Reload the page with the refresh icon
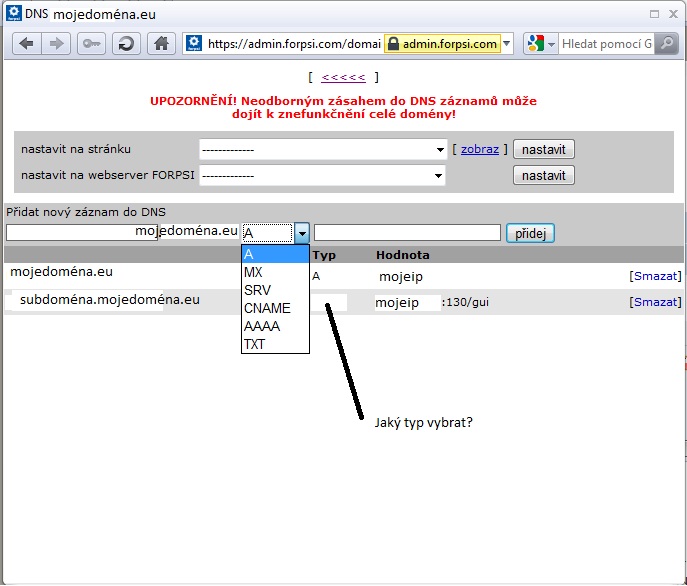The width and height of the screenshot is (687, 586). click(x=126, y=44)
